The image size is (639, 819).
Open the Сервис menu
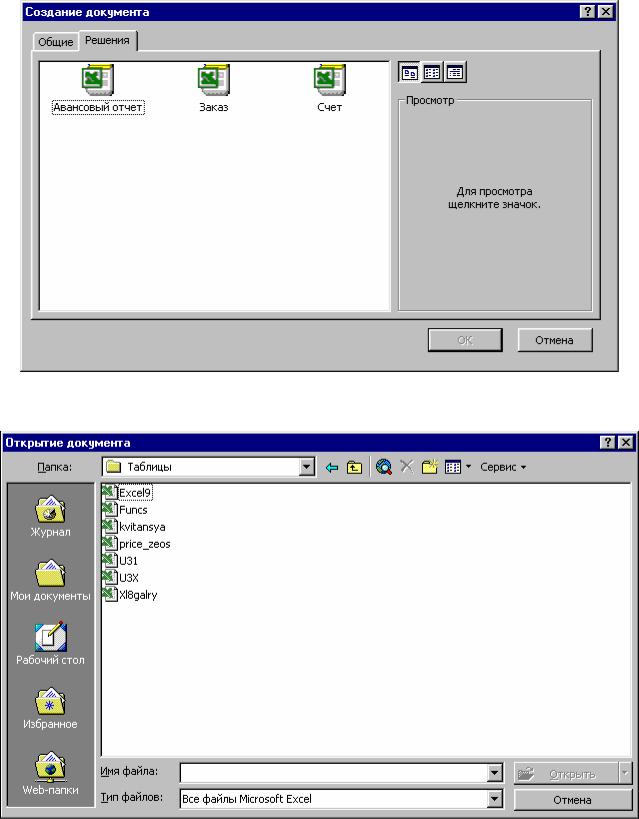coord(503,467)
